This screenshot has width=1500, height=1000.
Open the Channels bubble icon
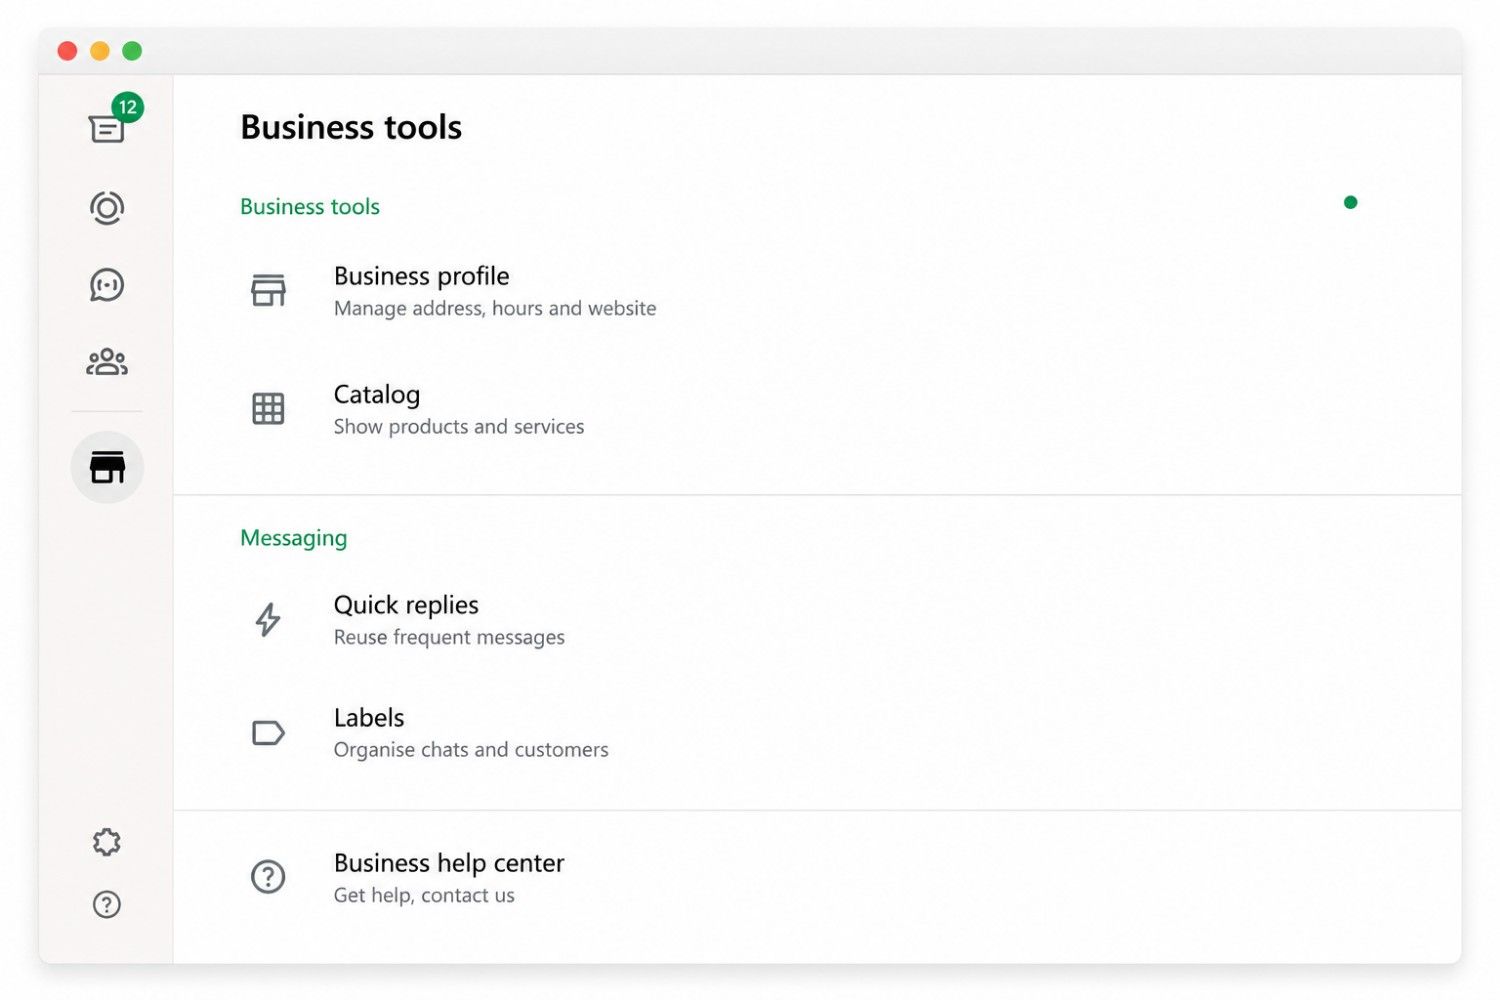point(107,285)
